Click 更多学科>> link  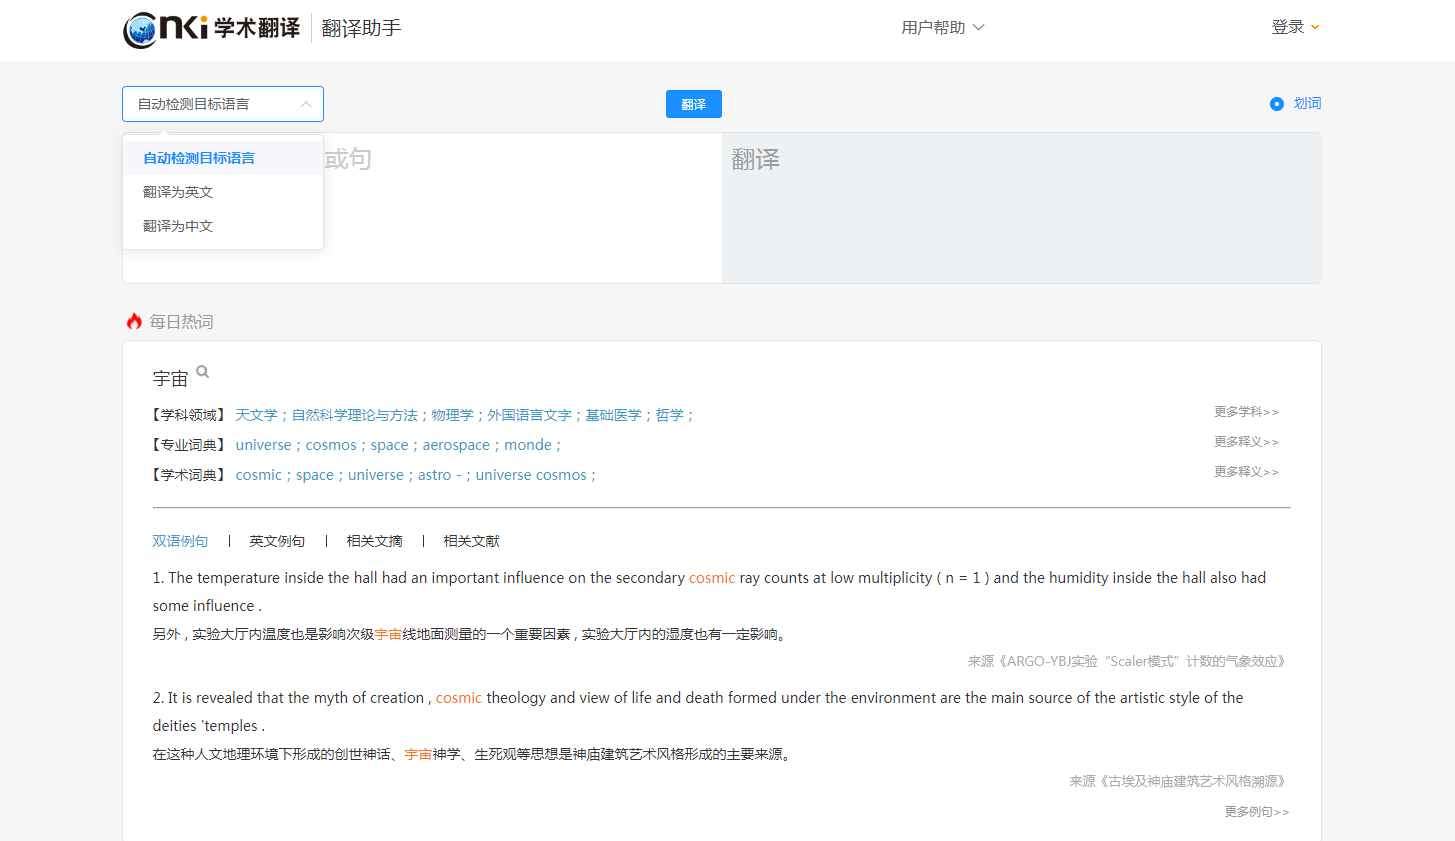click(1246, 412)
